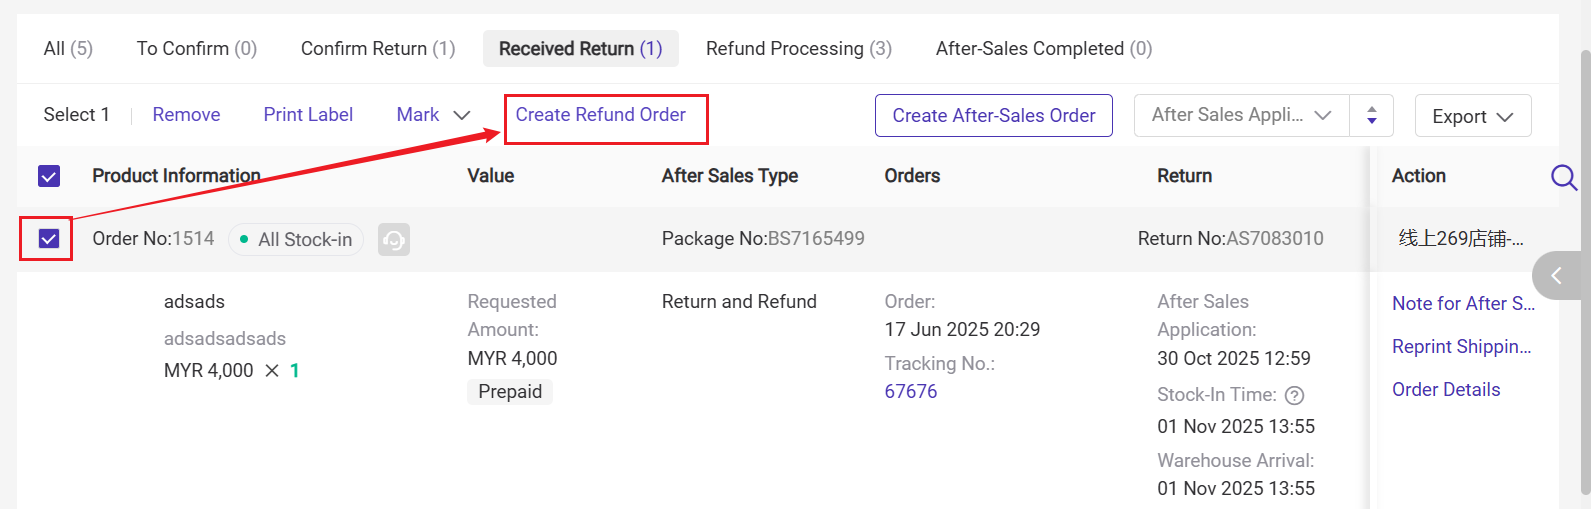Screen dimensions: 1591x509
Task: Click the customer service headset icon
Action: (x=394, y=240)
